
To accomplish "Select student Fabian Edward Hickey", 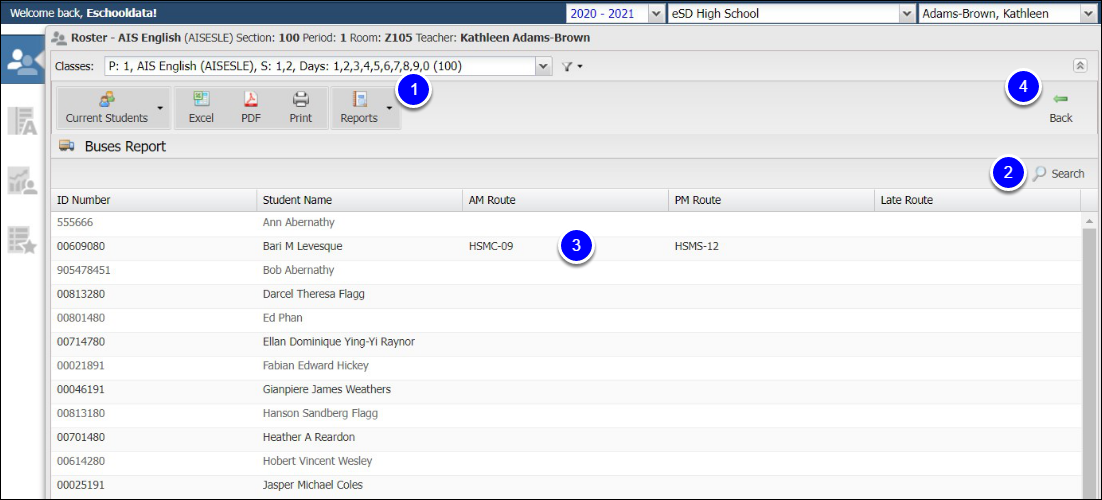I will pos(316,366).
